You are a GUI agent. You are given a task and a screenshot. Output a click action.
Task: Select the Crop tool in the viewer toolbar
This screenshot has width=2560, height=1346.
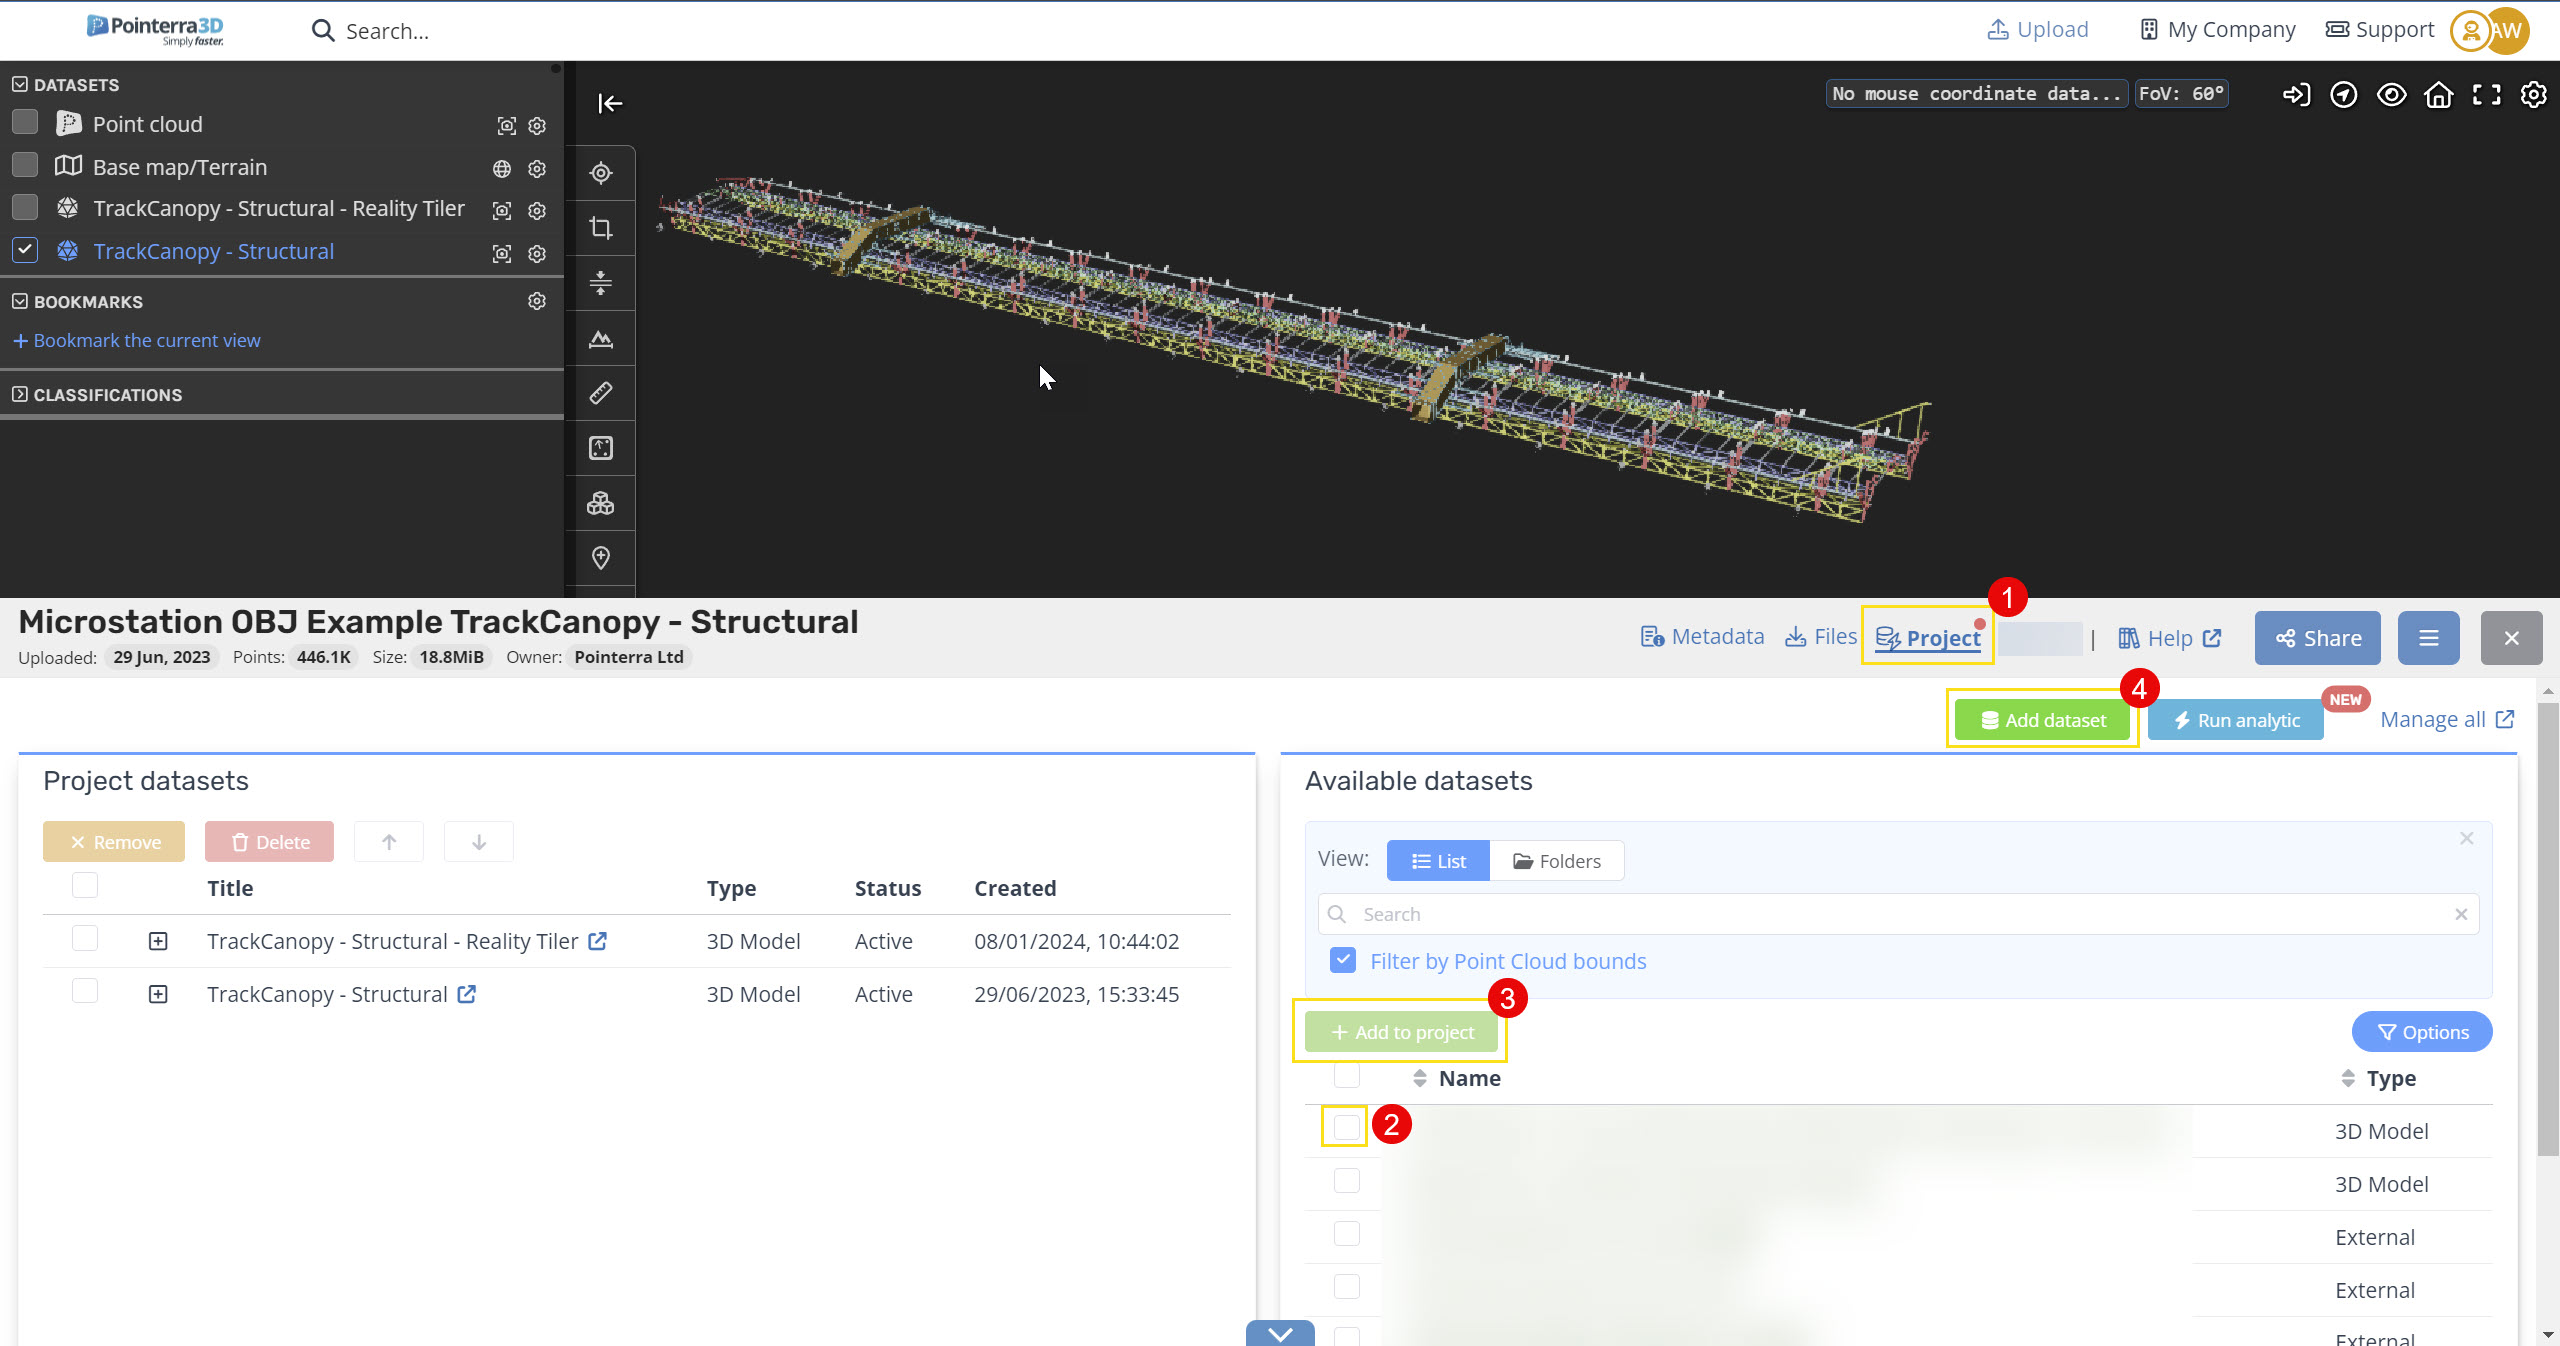point(601,227)
